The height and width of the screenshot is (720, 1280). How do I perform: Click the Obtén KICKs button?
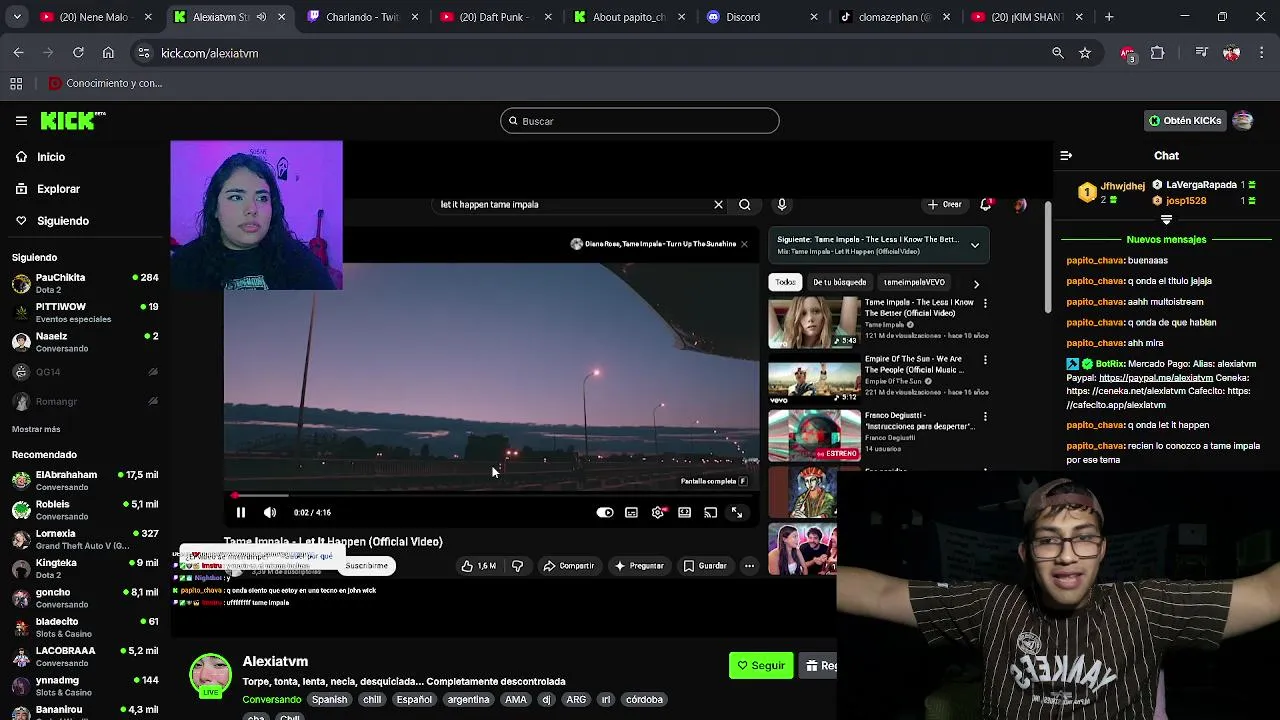click(x=1185, y=120)
